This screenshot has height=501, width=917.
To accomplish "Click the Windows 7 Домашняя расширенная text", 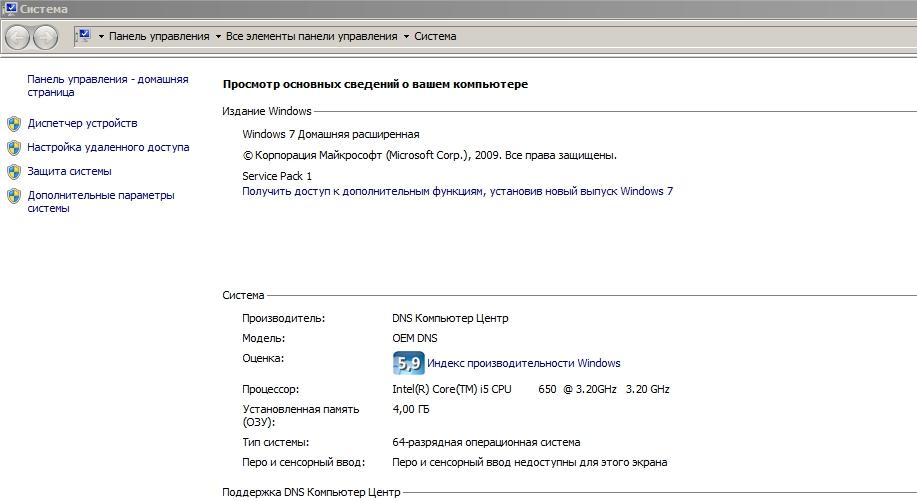I will [x=330, y=134].
